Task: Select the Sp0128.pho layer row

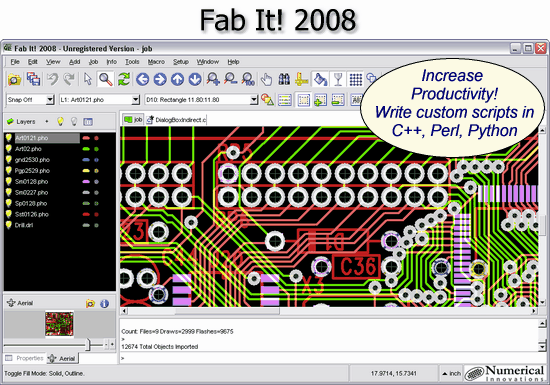Action: point(60,203)
